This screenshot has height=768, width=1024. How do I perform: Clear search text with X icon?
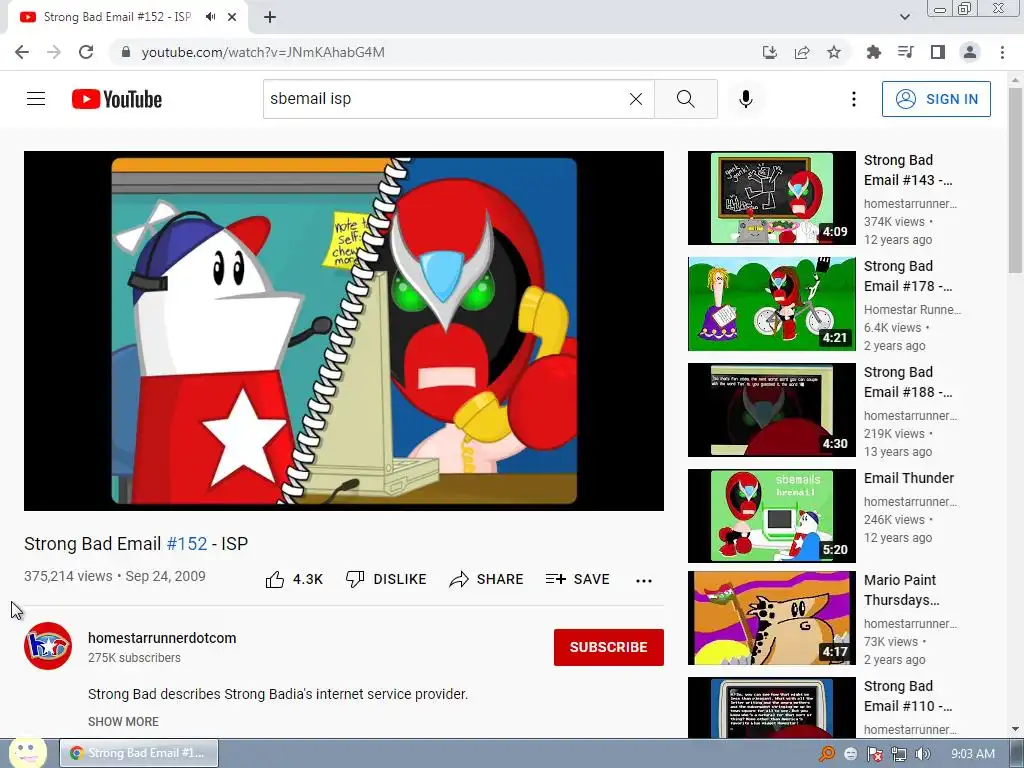(x=635, y=99)
